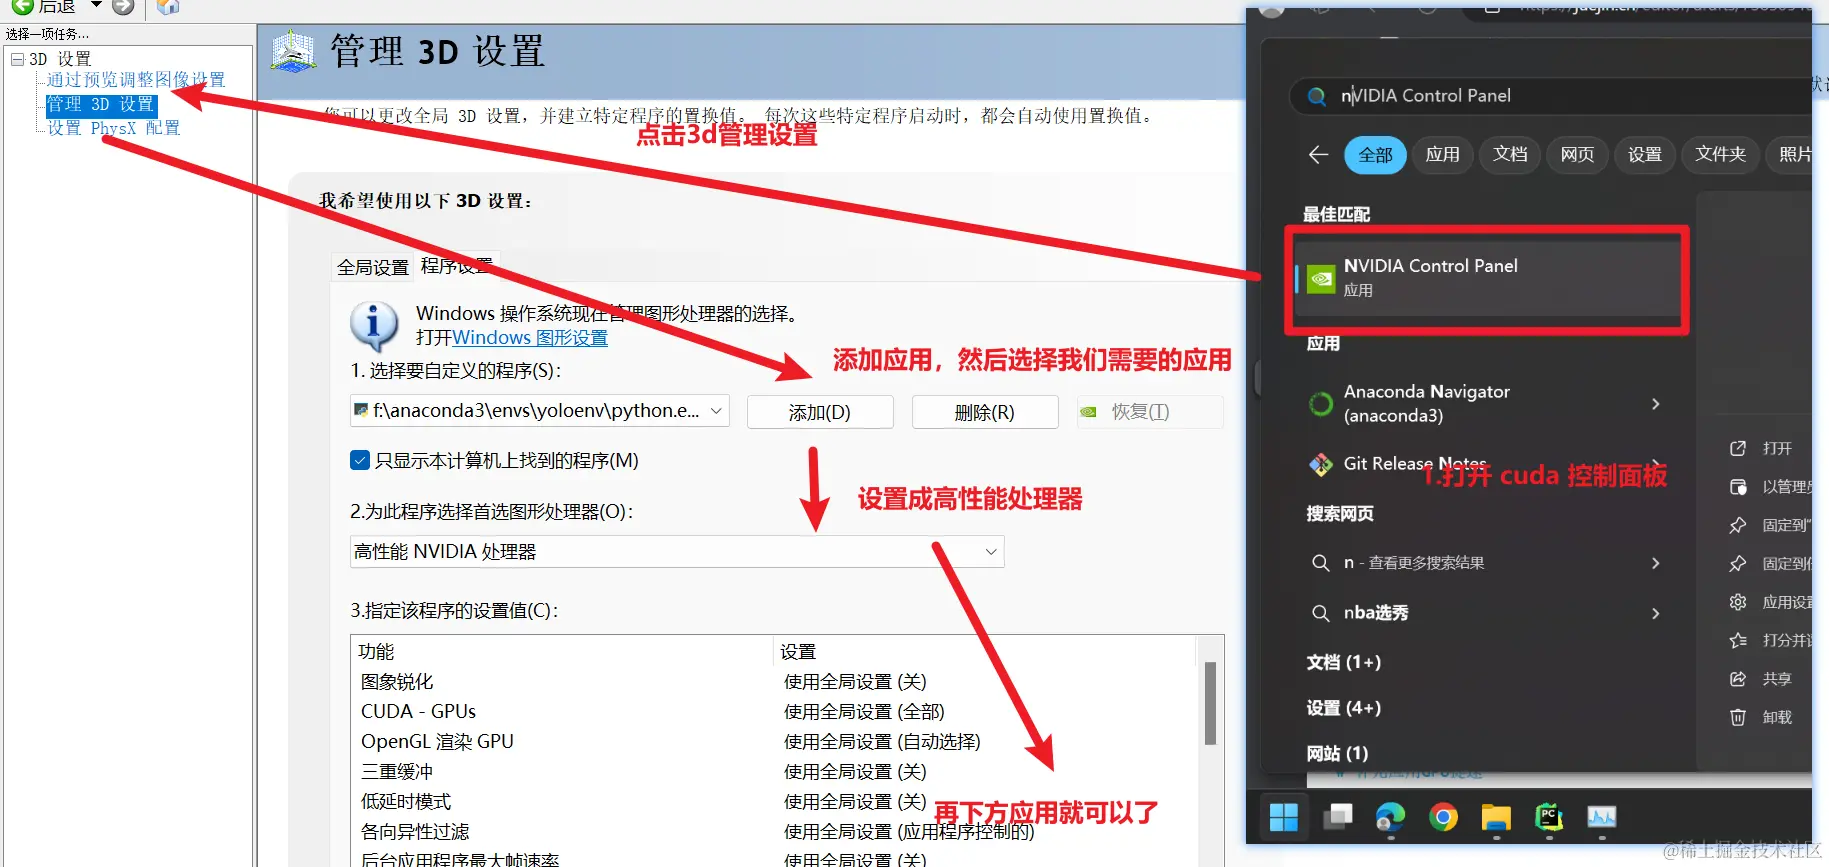Expand Anaconda Navigator result chevron

[x=1656, y=404]
